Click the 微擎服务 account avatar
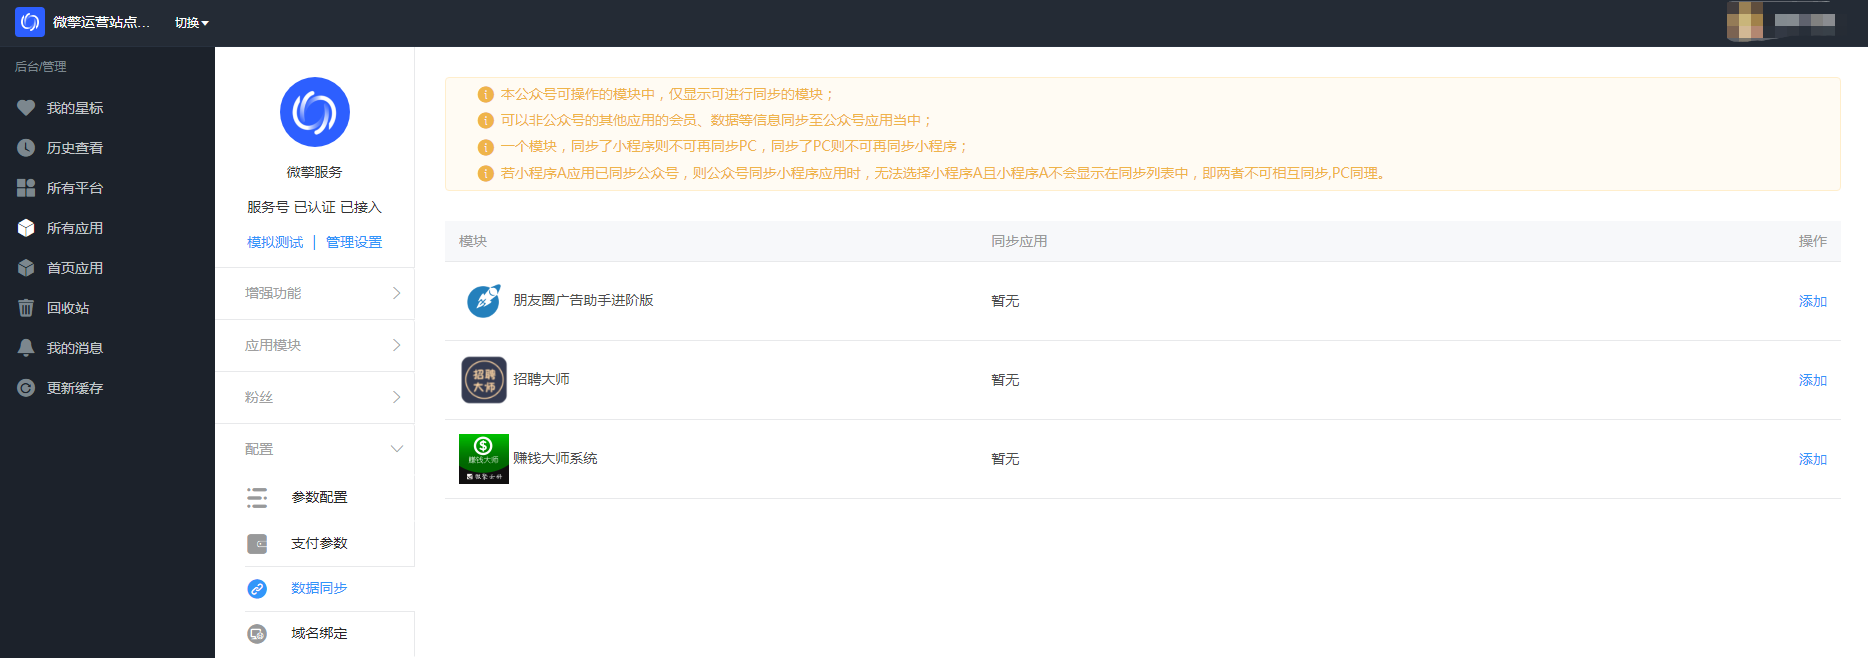 tap(315, 112)
